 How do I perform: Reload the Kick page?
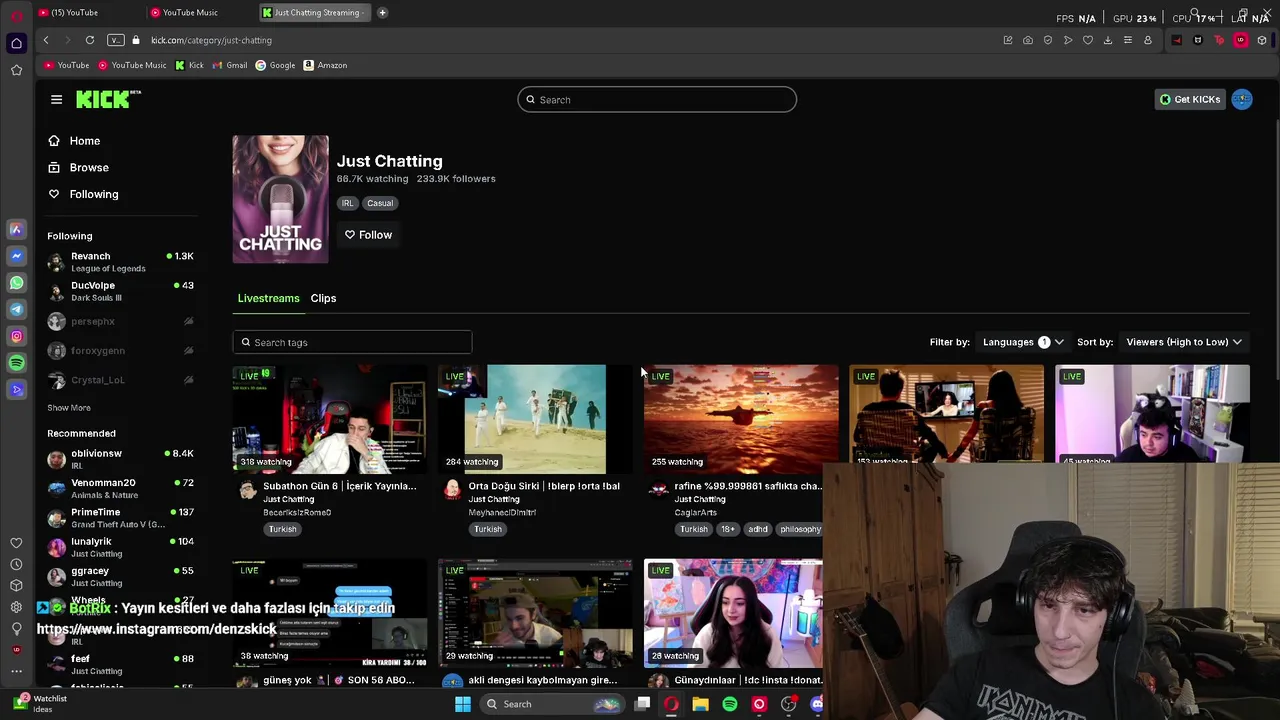click(90, 40)
